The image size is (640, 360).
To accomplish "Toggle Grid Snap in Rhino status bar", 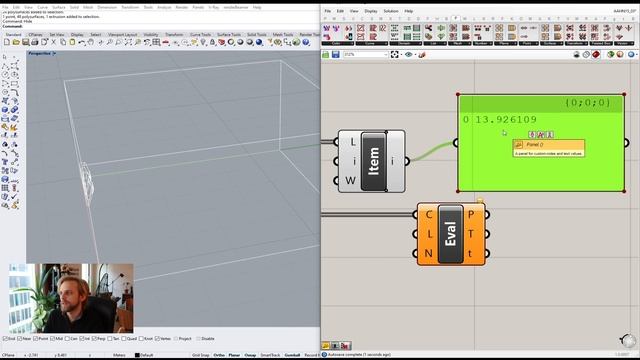I will point(200,355).
